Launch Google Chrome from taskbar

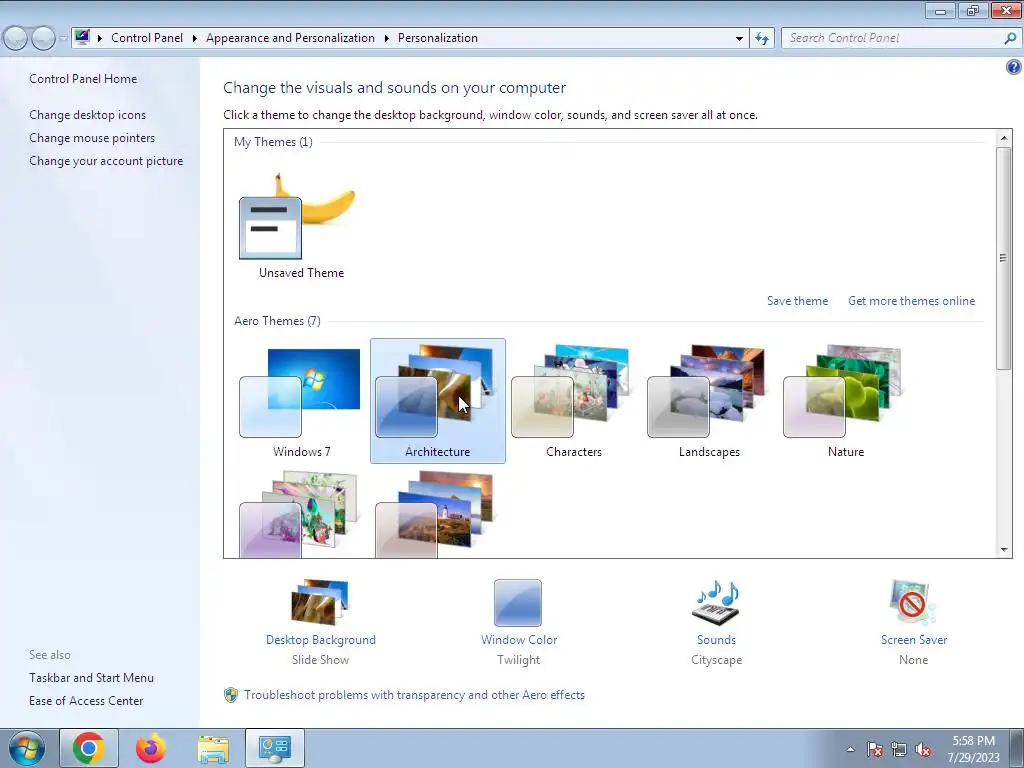89,748
